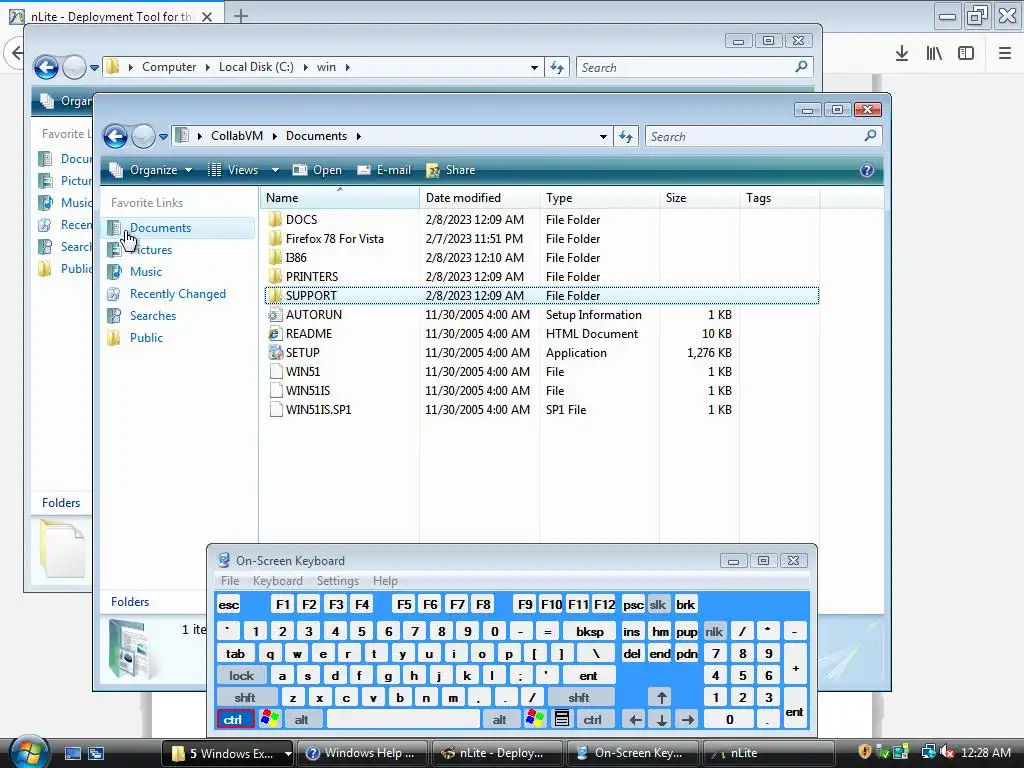1024x768 pixels.
Task: Click the left Windows logo key
Action: 269,720
